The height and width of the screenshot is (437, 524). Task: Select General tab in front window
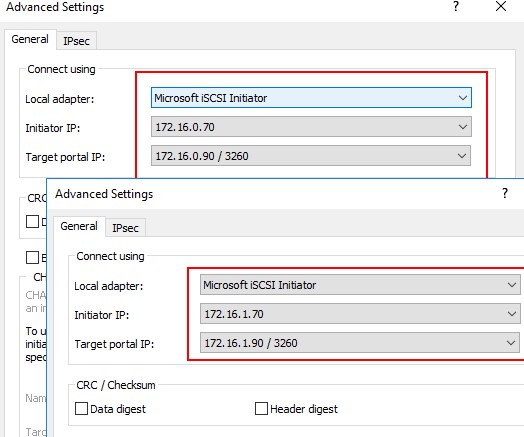[79, 226]
